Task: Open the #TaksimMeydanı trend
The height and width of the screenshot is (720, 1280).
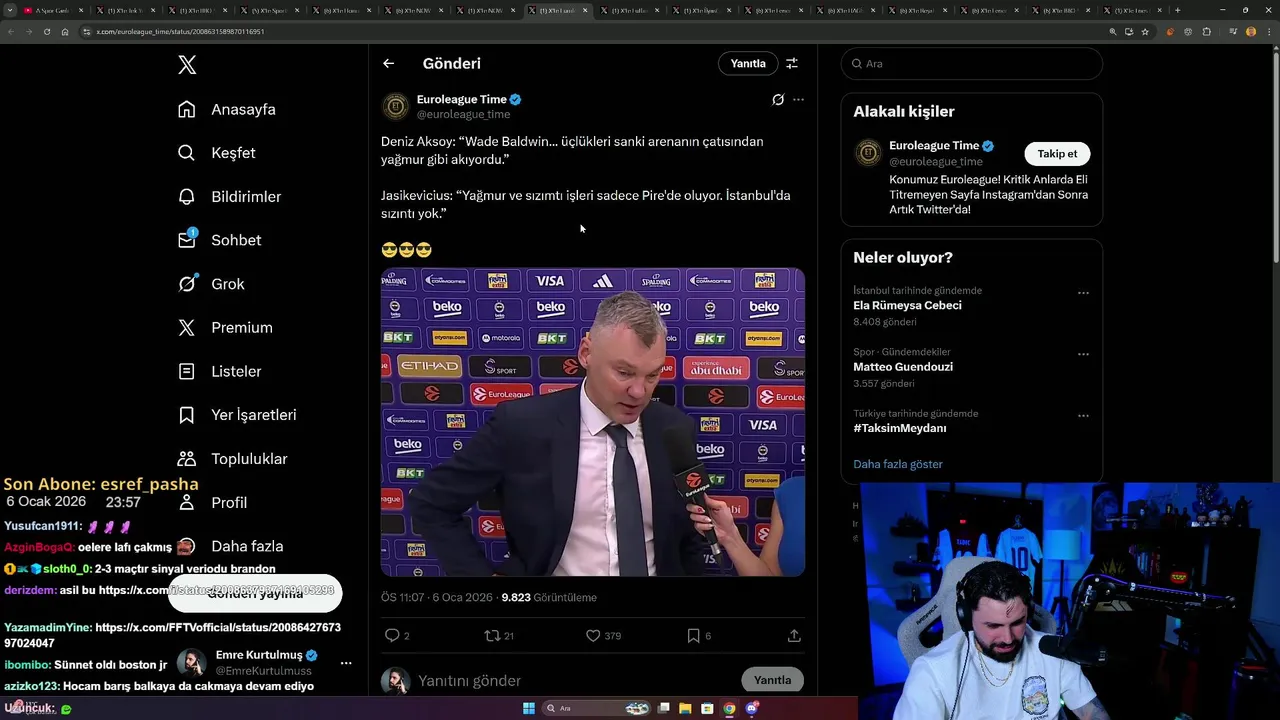Action: [900, 428]
